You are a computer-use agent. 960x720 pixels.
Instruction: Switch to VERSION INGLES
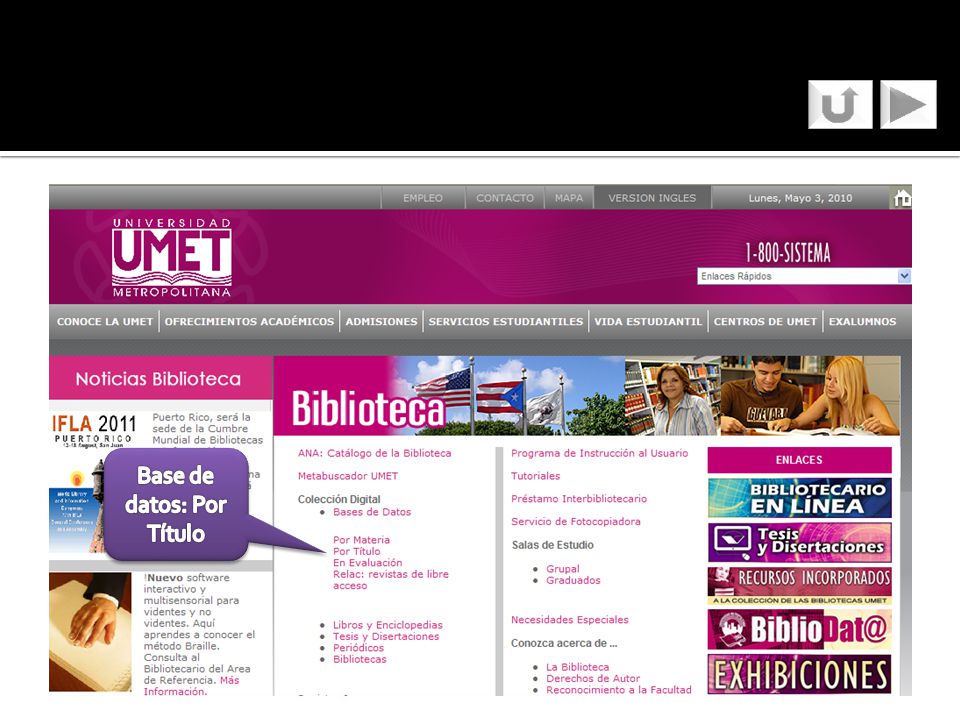click(652, 198)
